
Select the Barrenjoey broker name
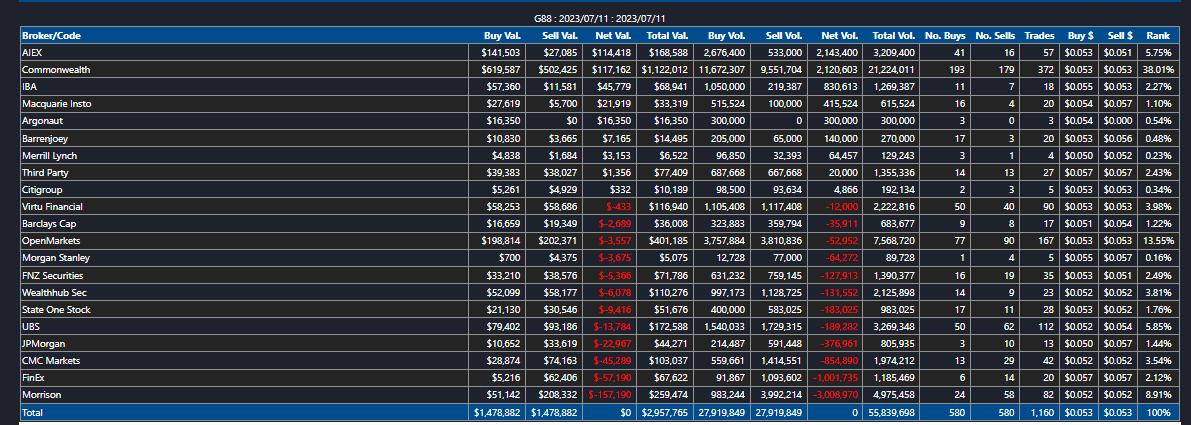pos(45,138)
